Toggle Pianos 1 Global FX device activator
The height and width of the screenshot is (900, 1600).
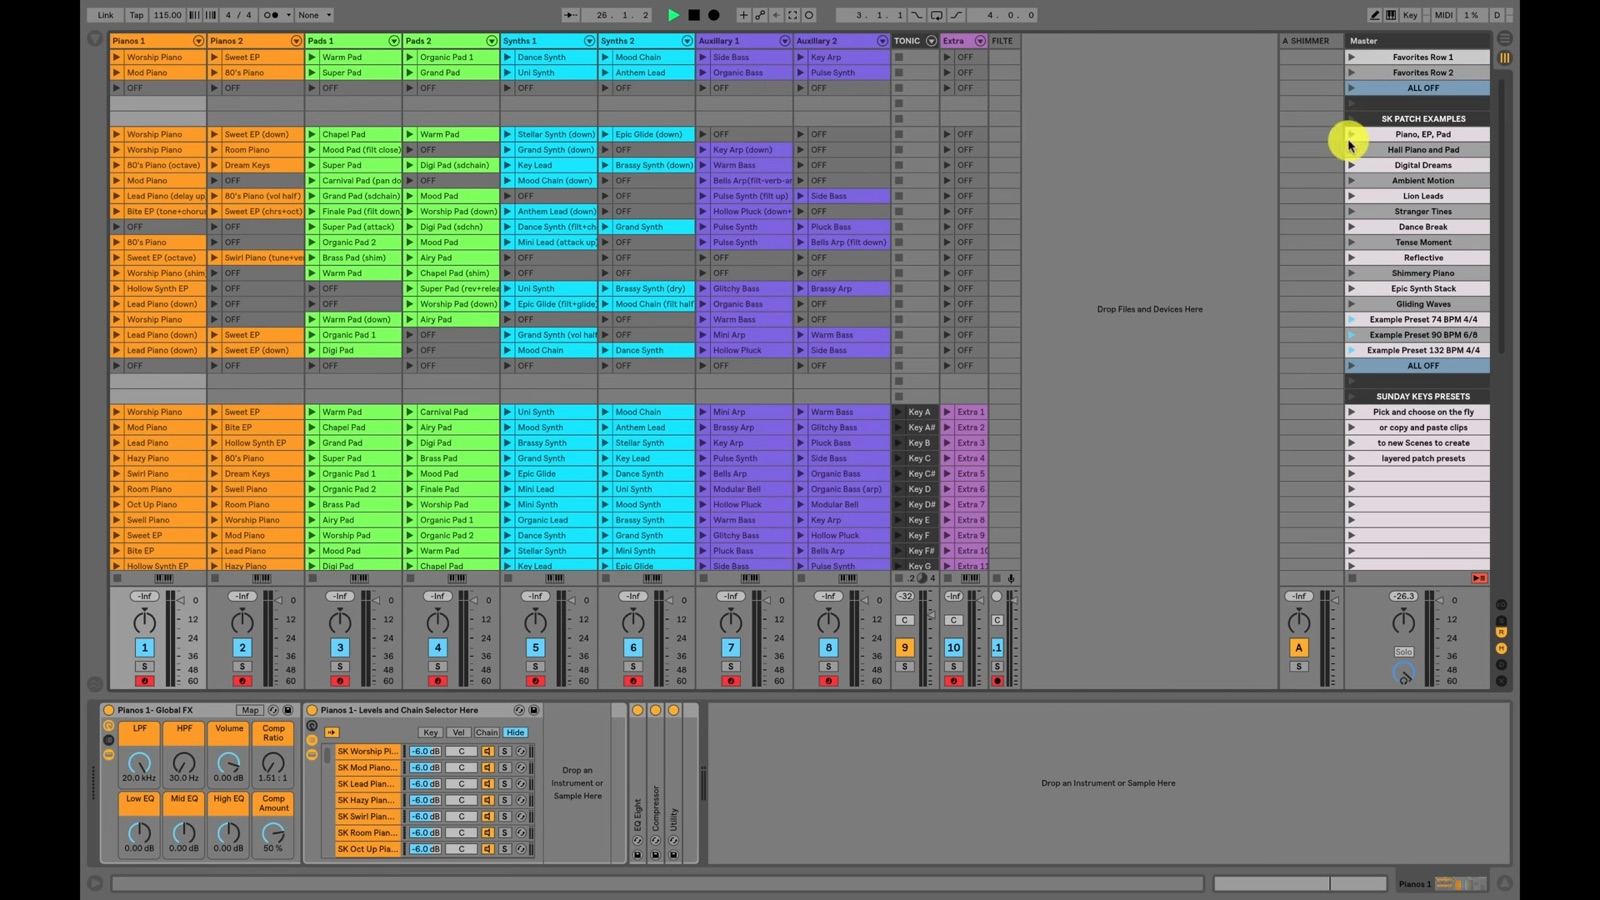(109, 710)
